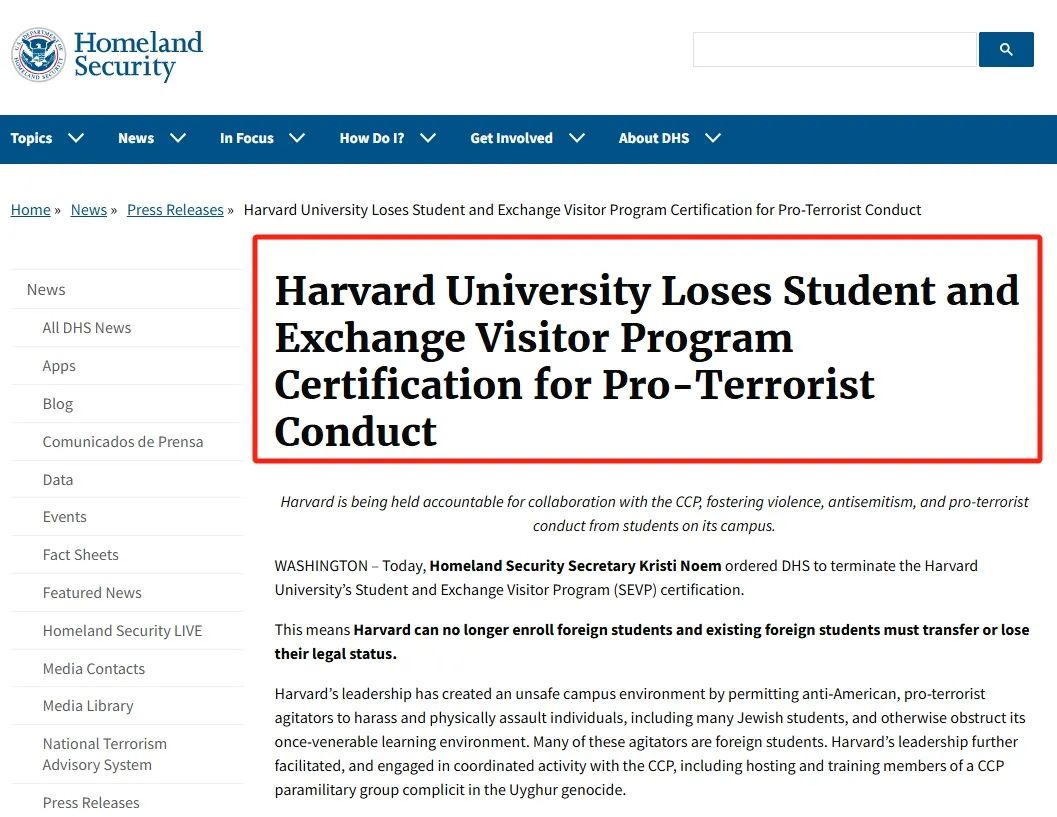Click the bold 'Harvard can no longer enroll' sentence
1057x817 pixels.
652,642
